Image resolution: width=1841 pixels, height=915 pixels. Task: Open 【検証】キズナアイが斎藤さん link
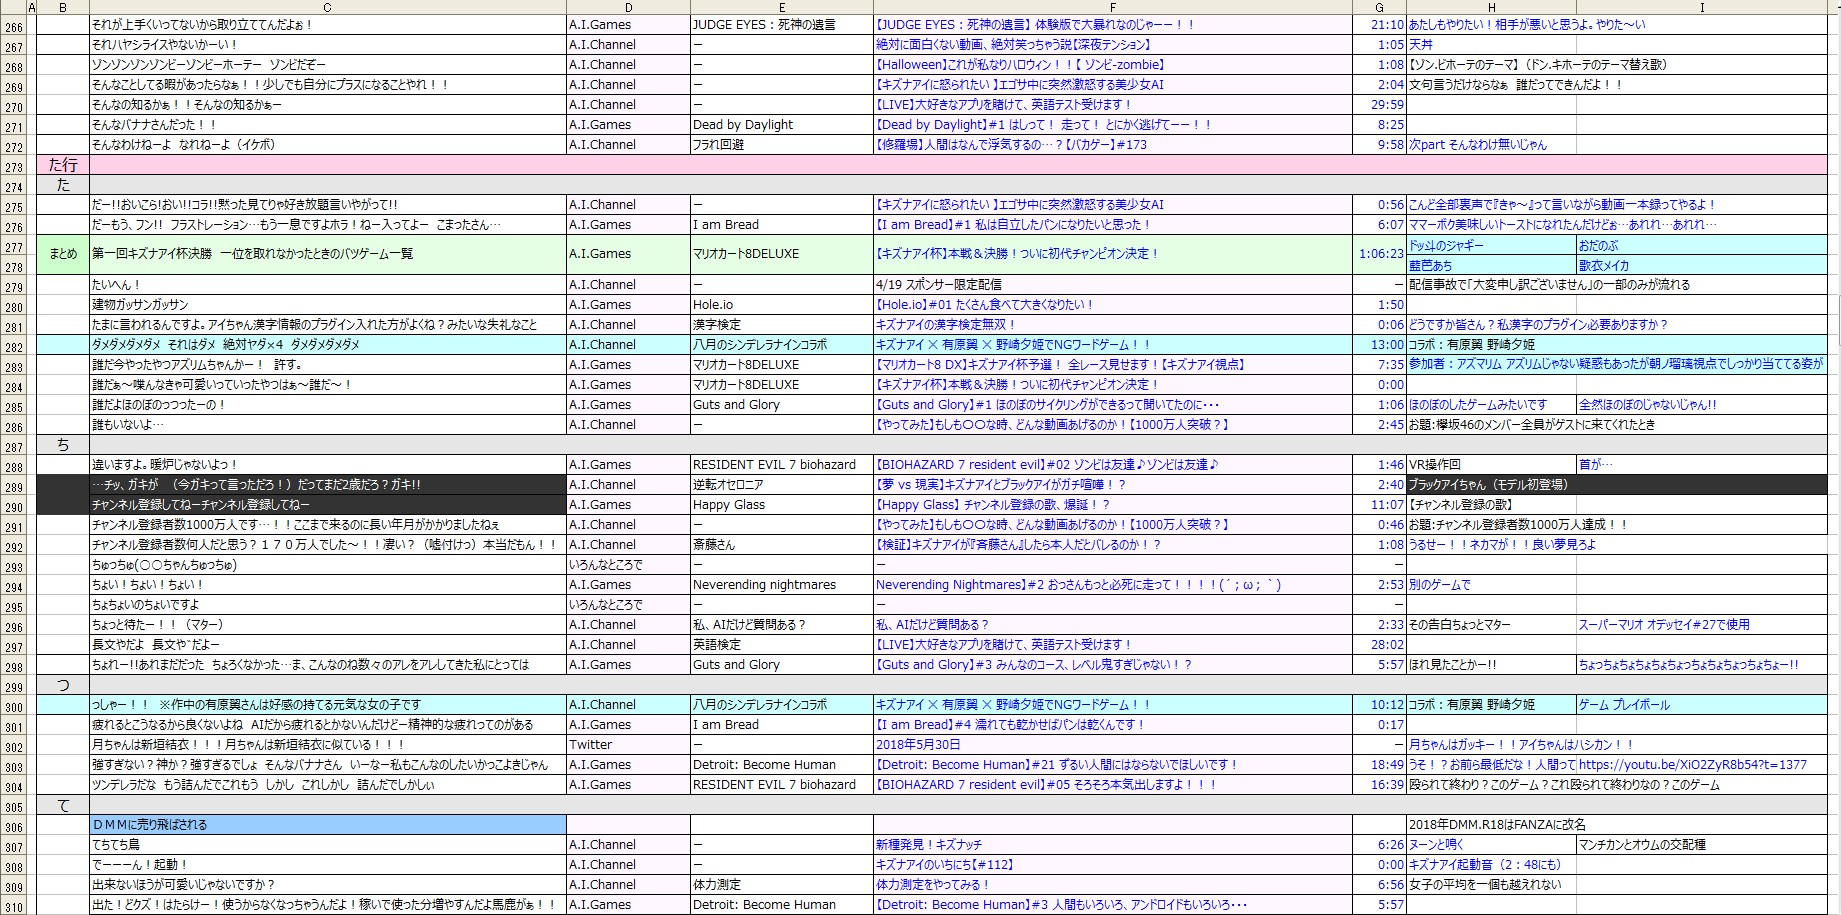click(1018, 544)
